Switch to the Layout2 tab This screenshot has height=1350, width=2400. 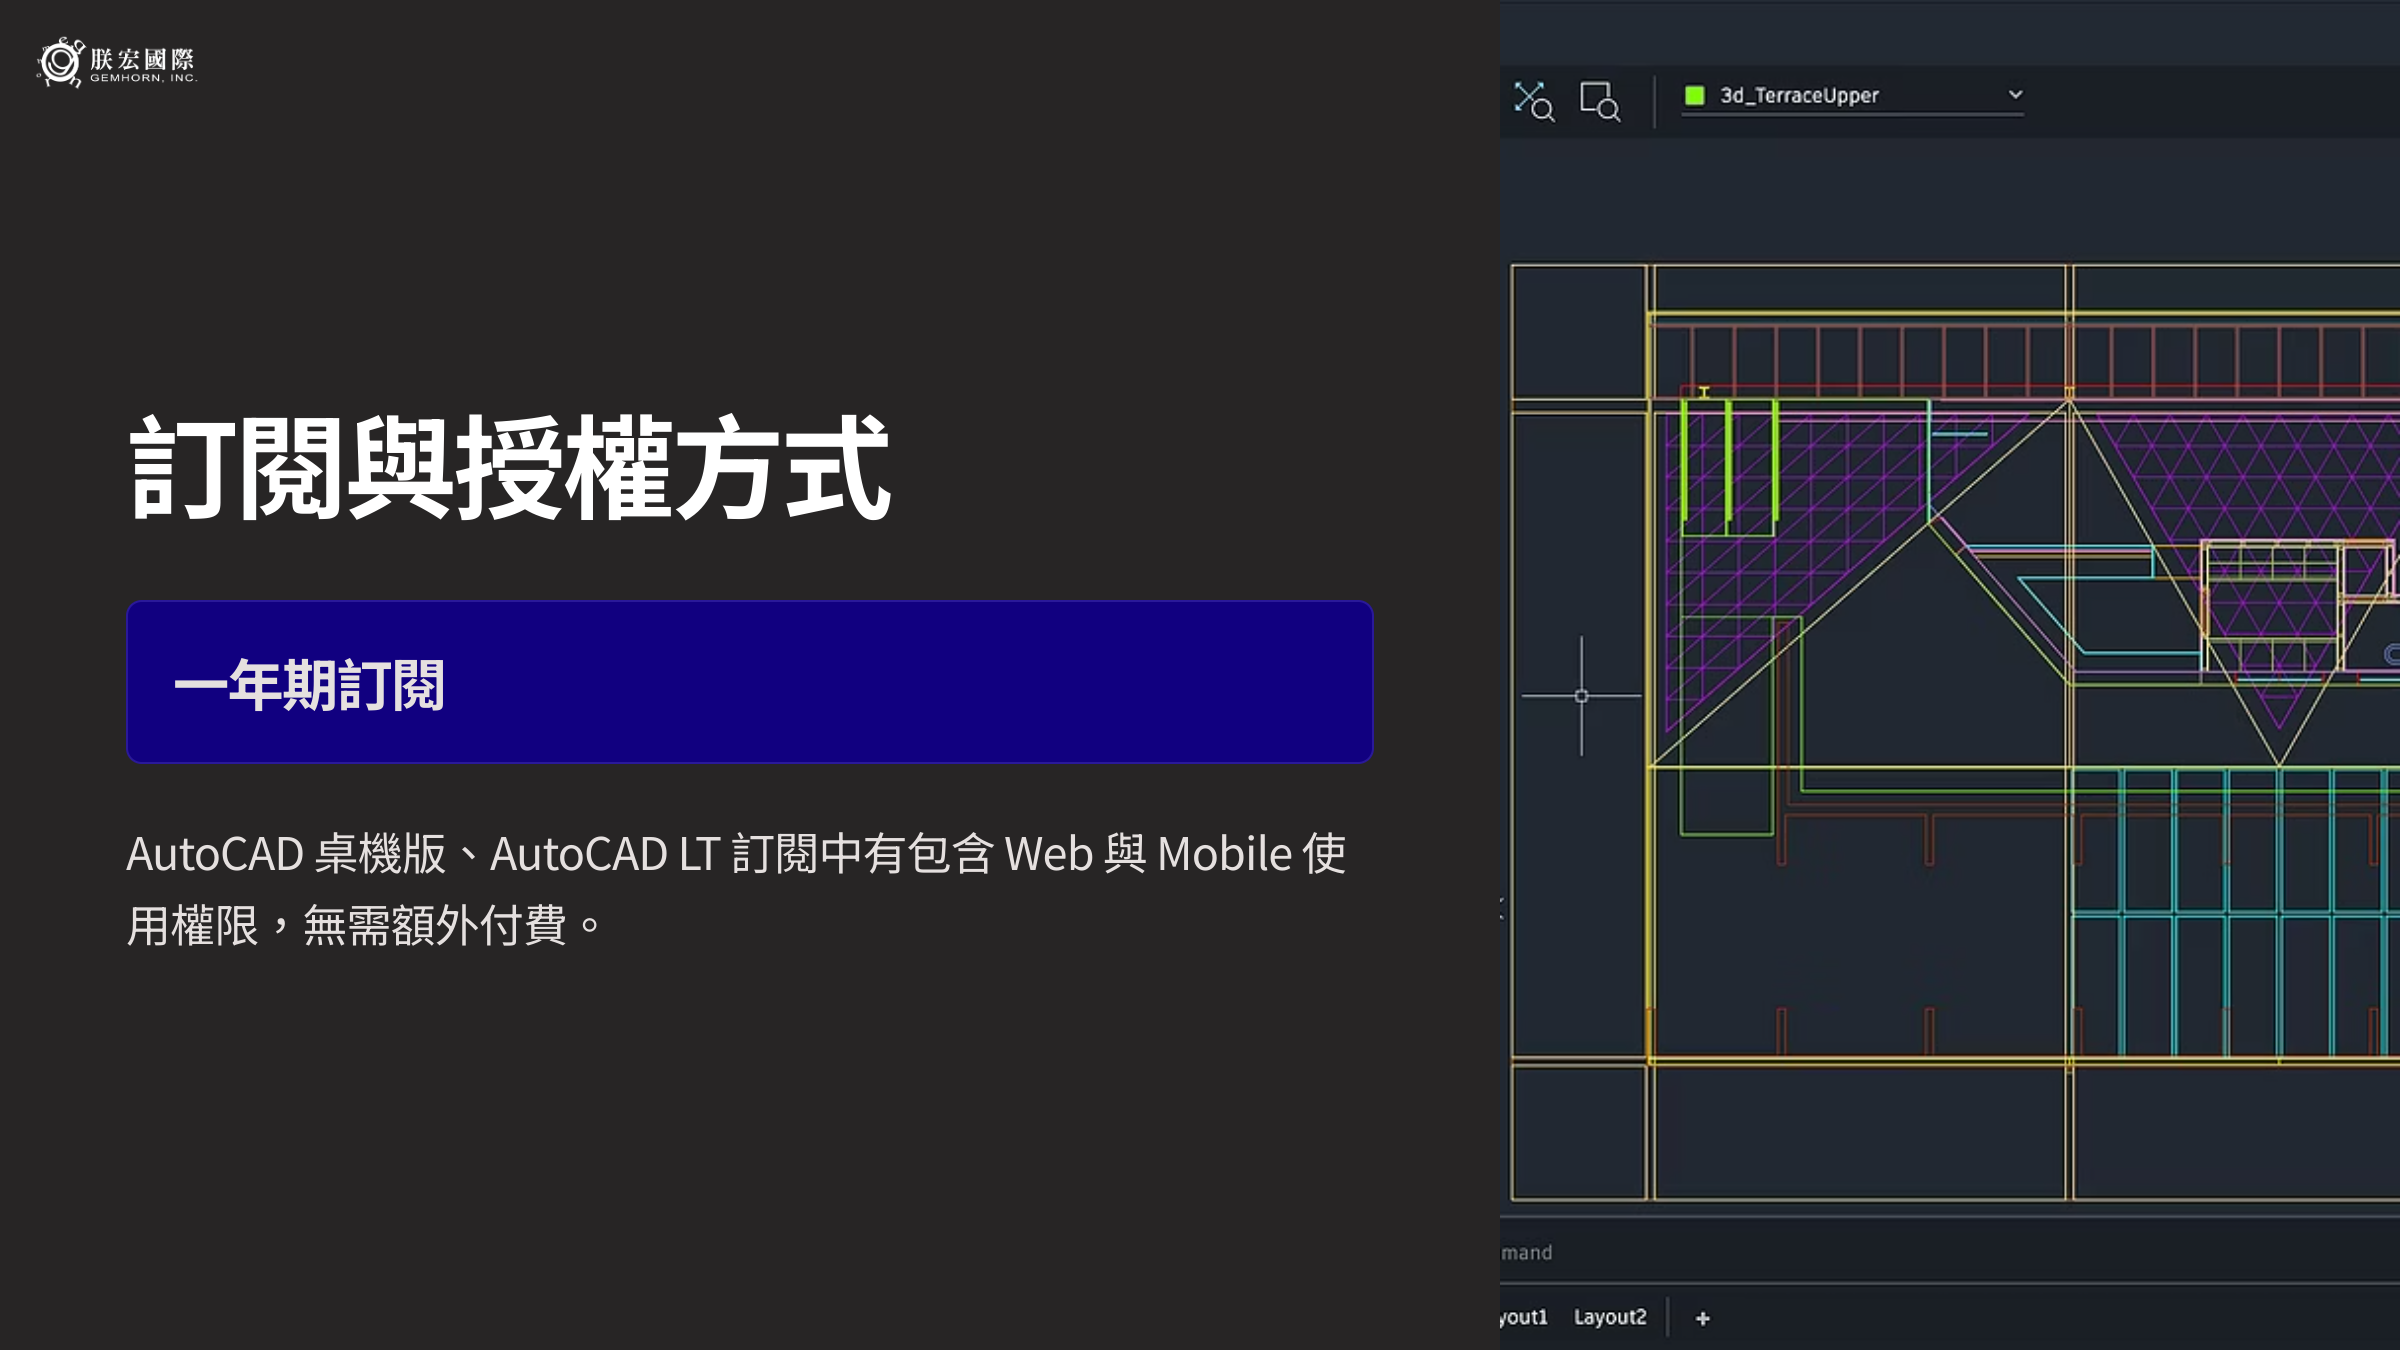point(1609,1317)
